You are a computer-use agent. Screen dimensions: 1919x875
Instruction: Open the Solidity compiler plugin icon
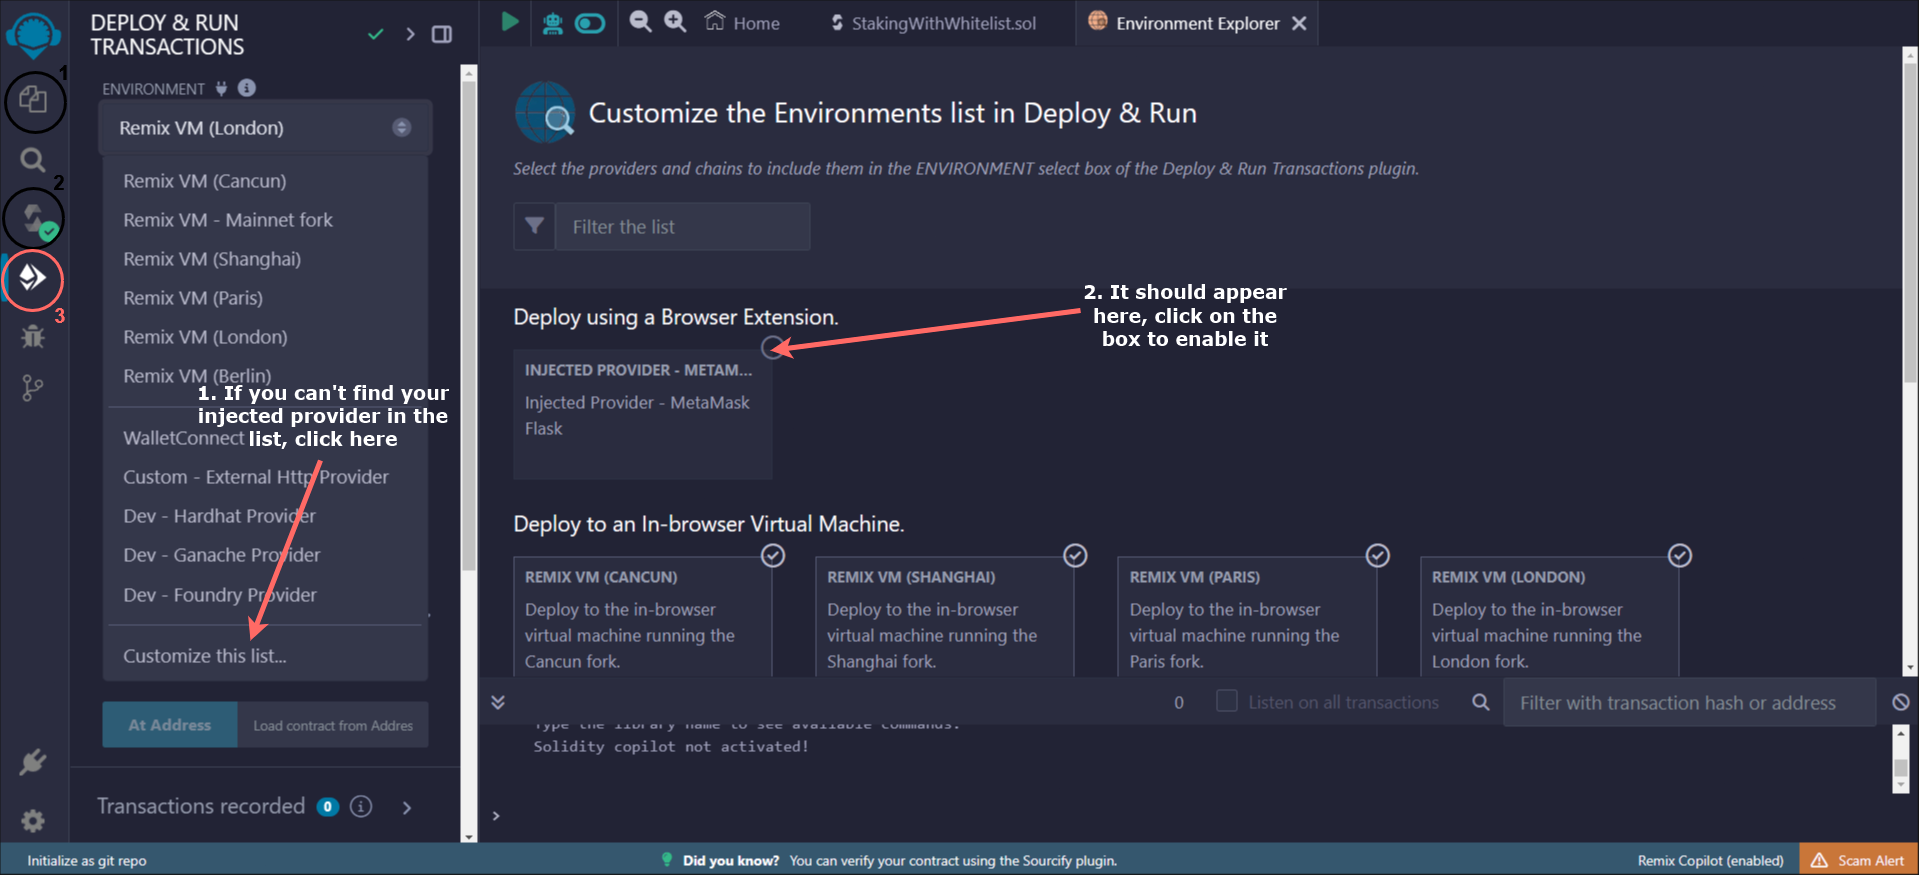coord(34,218)
